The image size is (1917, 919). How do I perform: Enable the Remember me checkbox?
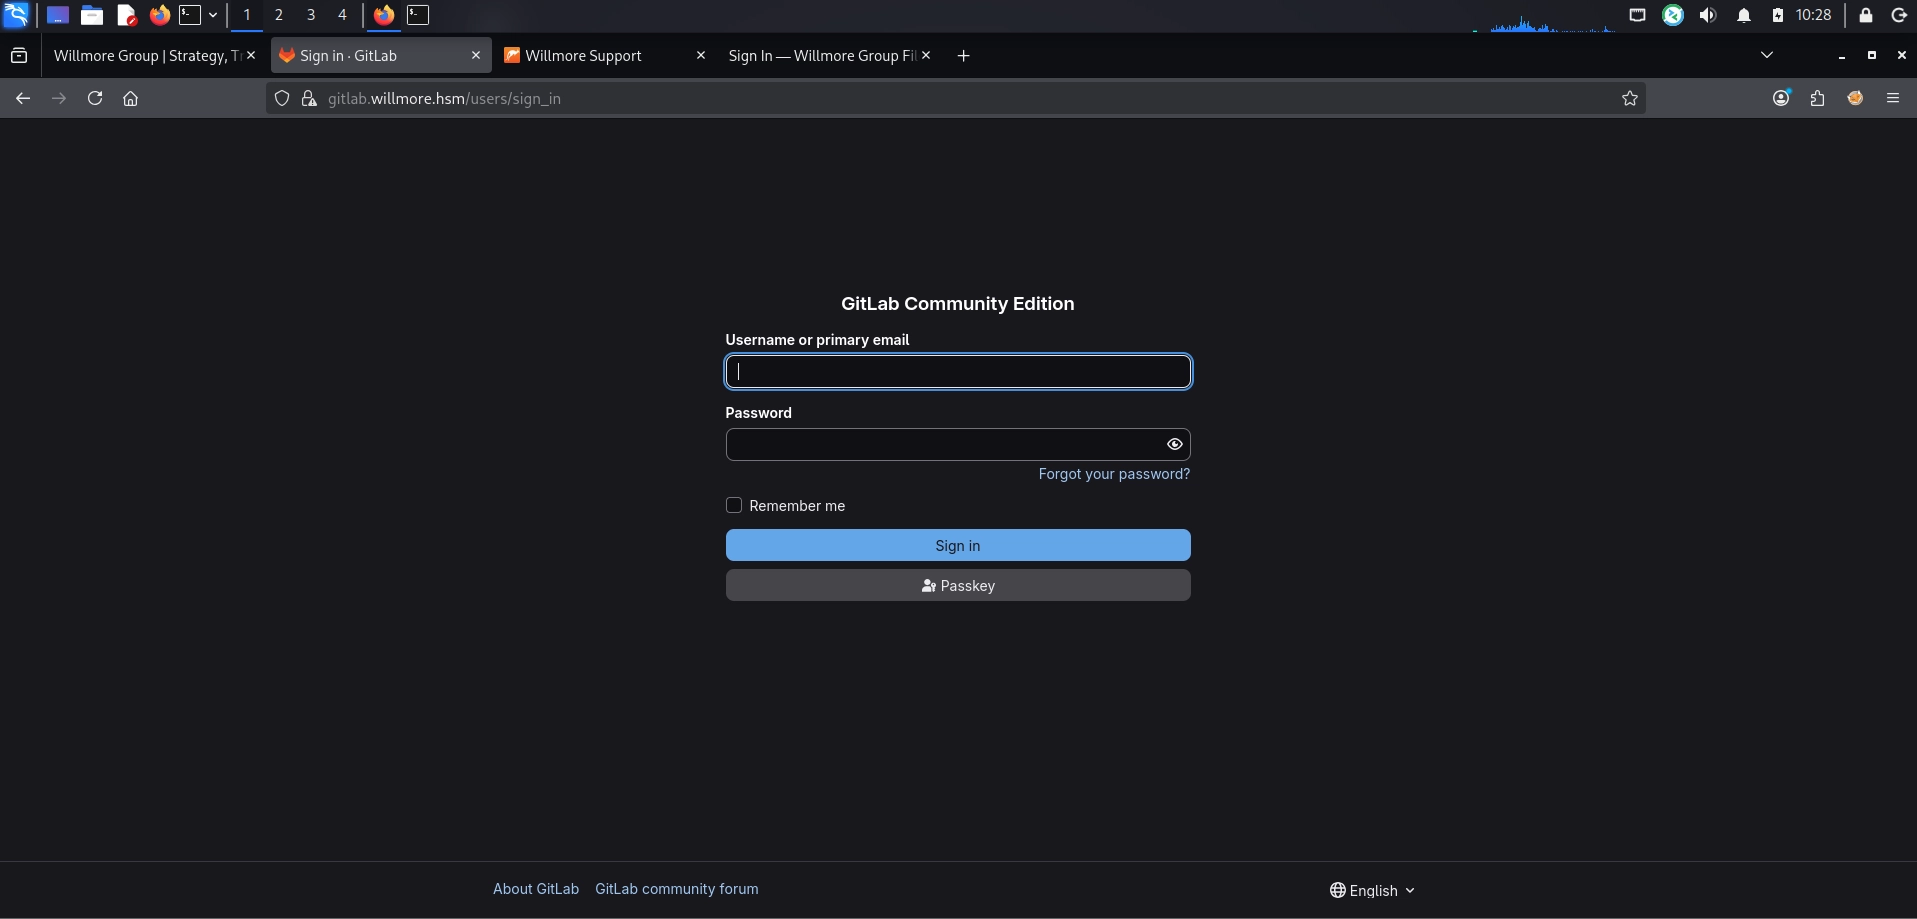[x=734, y=505]
